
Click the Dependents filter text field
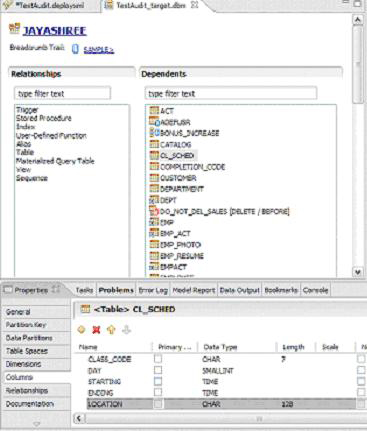tap(231, 93)
